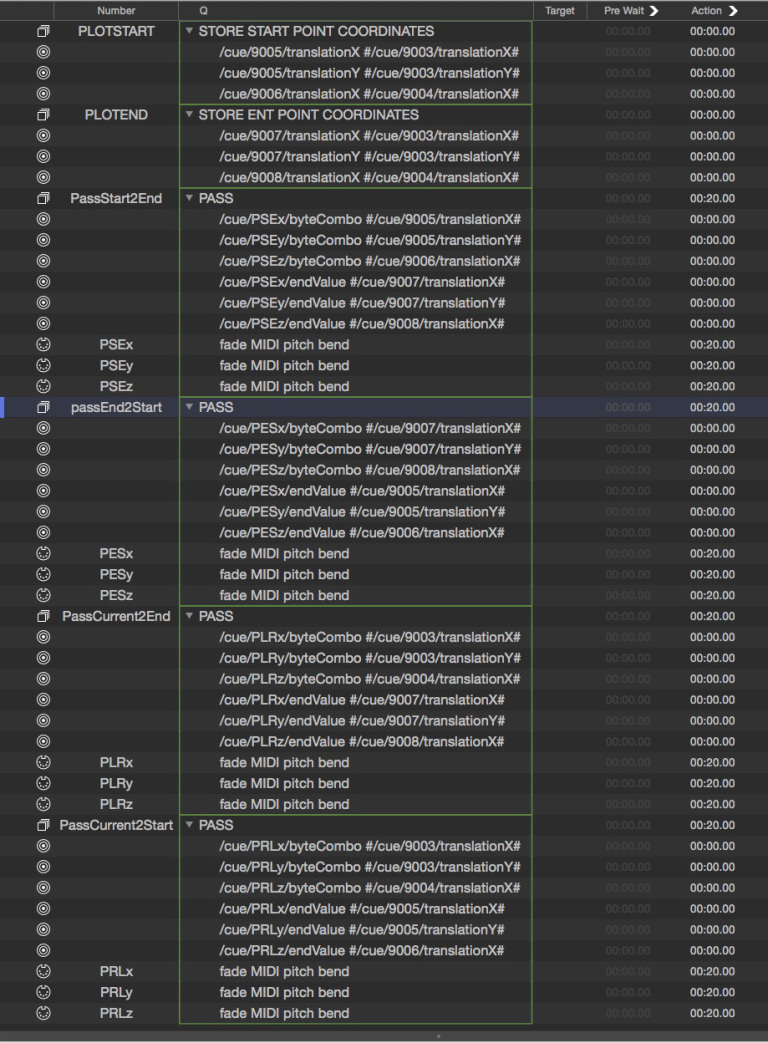Click the panel resize handle at the bottom
Image resolution: width=768 pixels, height=1043 pixels.
pyautogui.click(x=438, y=1036)
